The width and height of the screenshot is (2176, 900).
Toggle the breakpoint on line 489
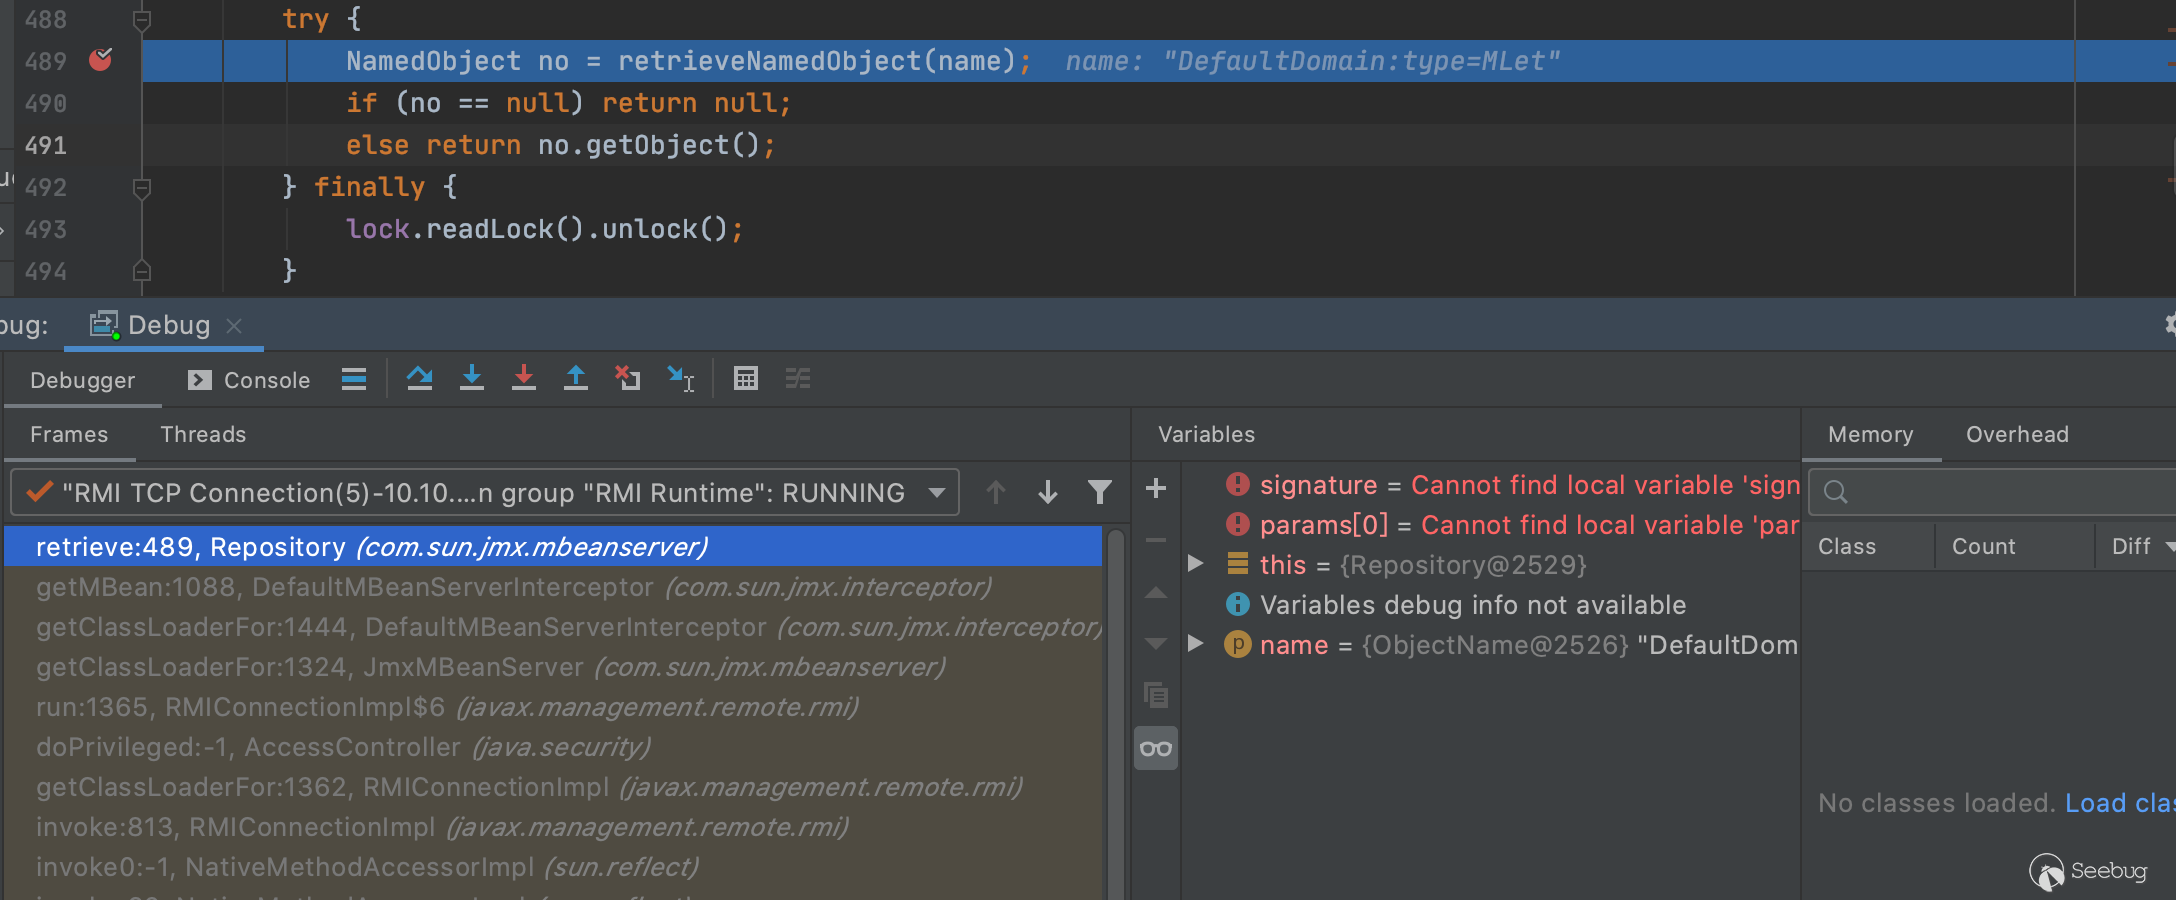point(101,61)
